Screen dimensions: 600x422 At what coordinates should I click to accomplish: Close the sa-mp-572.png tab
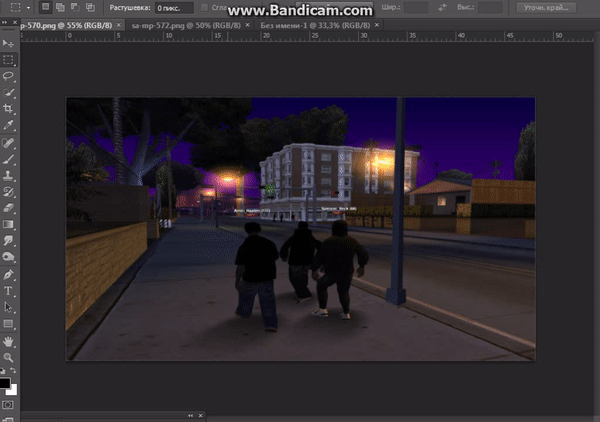248,25
